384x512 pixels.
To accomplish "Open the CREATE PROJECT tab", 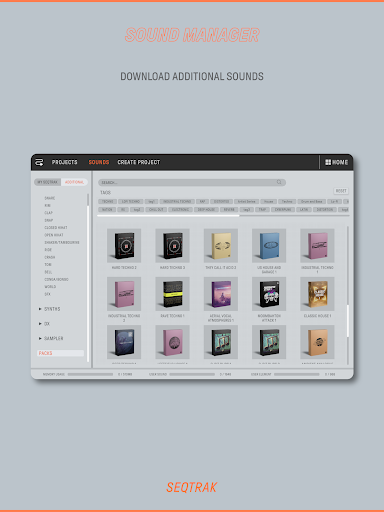I will coord(139,162).
